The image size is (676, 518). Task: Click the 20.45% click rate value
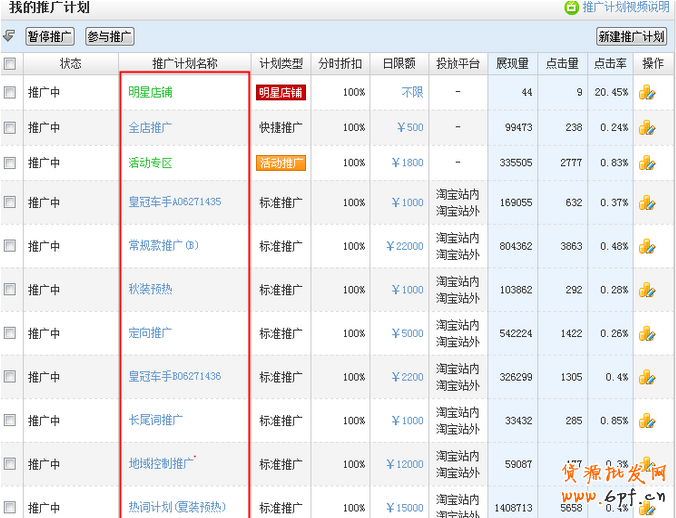(x=611, y=92)
